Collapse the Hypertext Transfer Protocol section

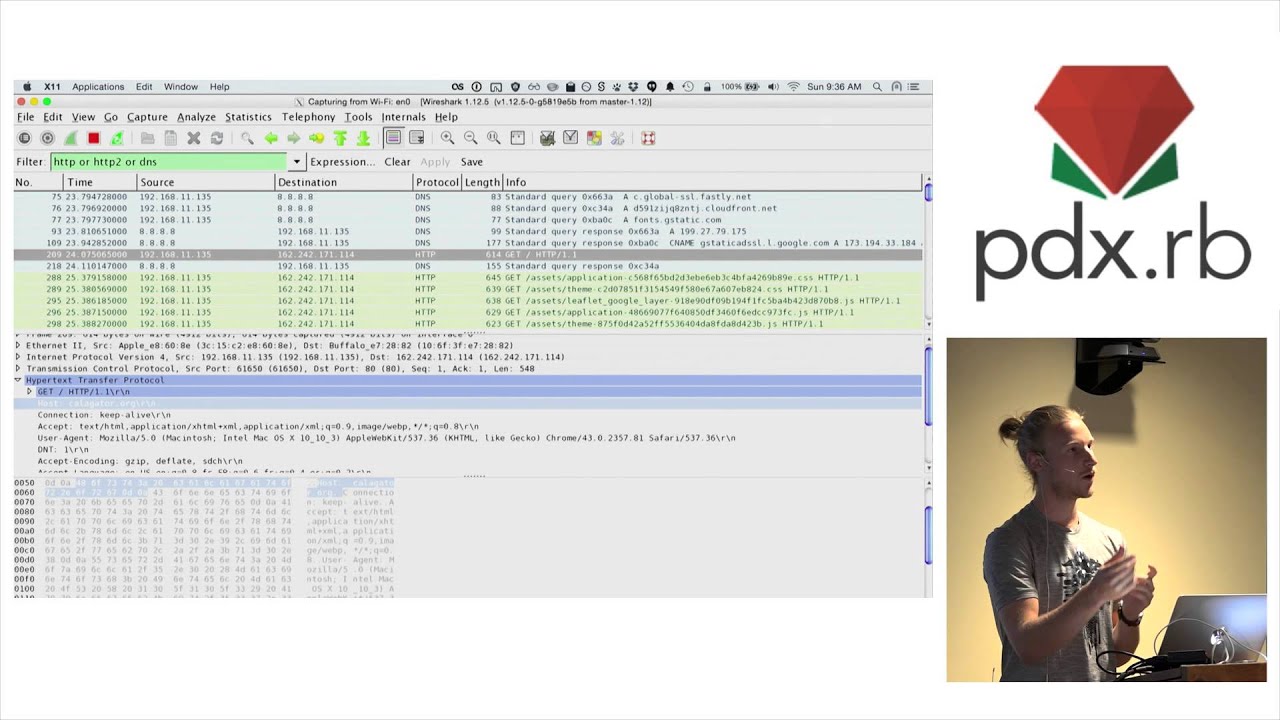18,380
